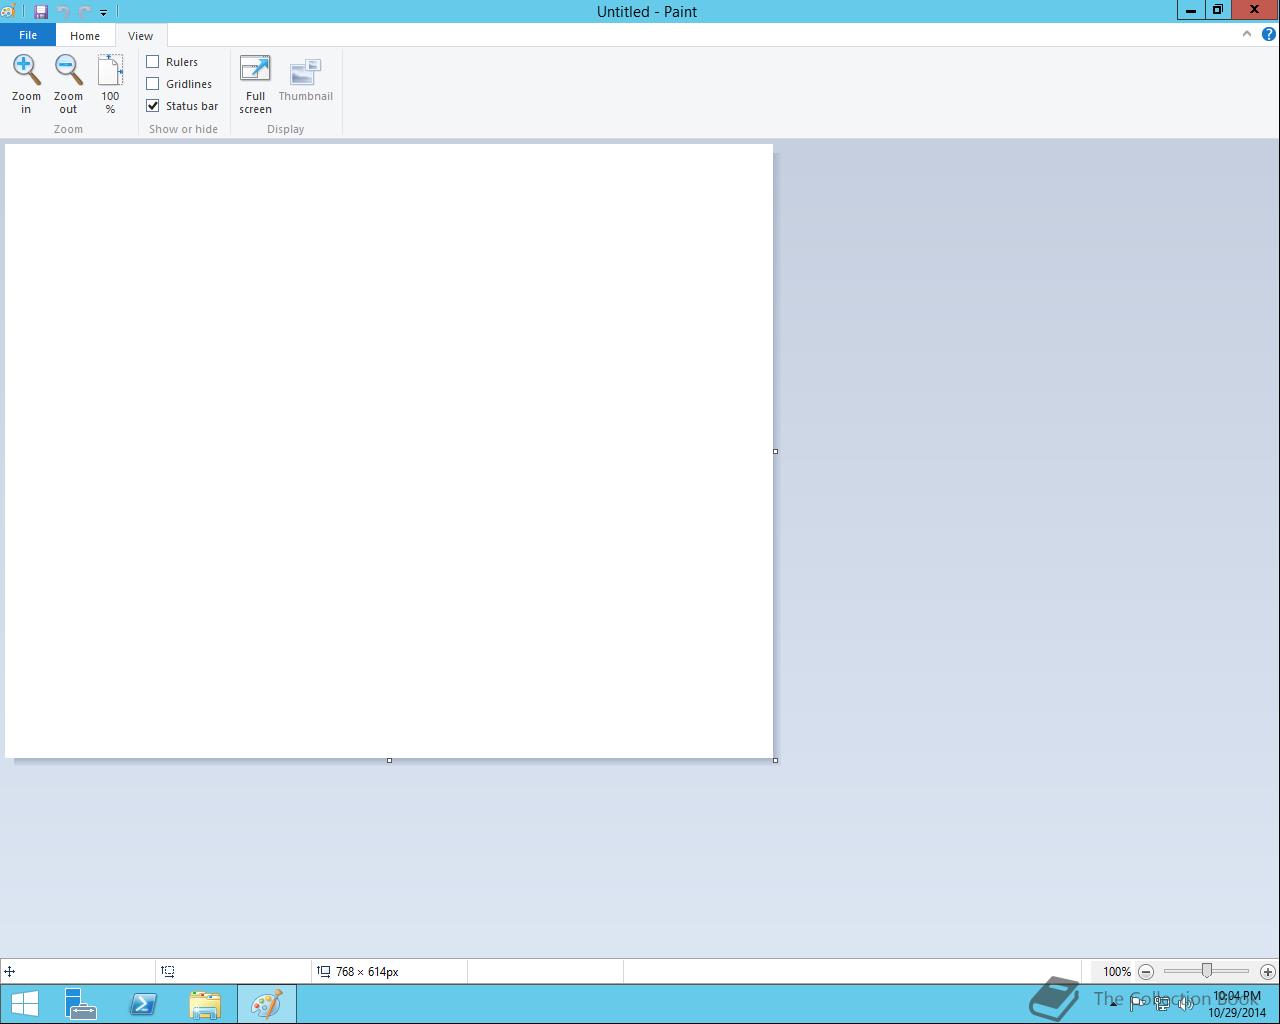The height and width of the screenshot is (1024, 1280).
Task: Collapse the ribbon with the chevron
Action: pyautogui.click(x=1246, y=34)
